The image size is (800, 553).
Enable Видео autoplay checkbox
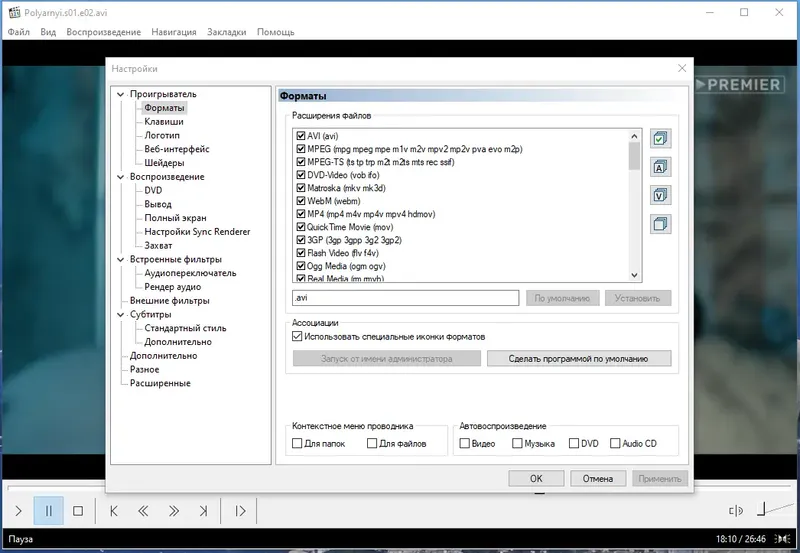[x=464, y=443]
